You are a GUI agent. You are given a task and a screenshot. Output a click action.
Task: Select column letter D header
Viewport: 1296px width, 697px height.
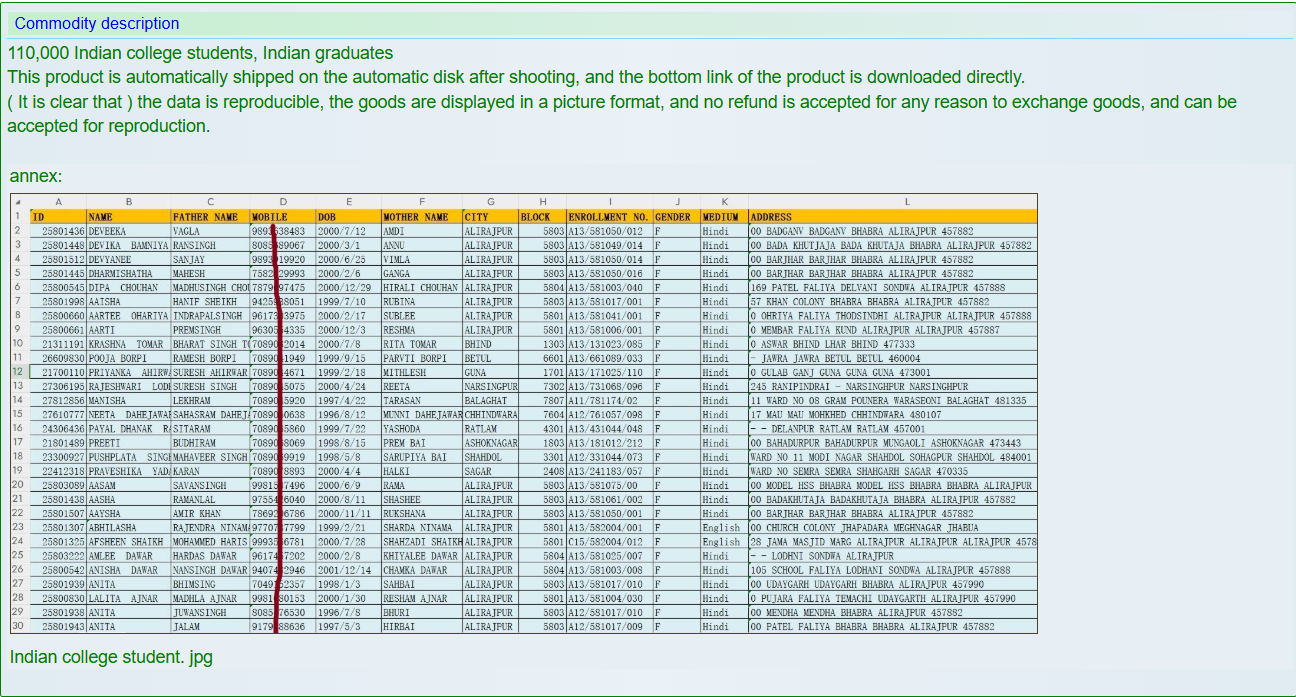point(282,202)
